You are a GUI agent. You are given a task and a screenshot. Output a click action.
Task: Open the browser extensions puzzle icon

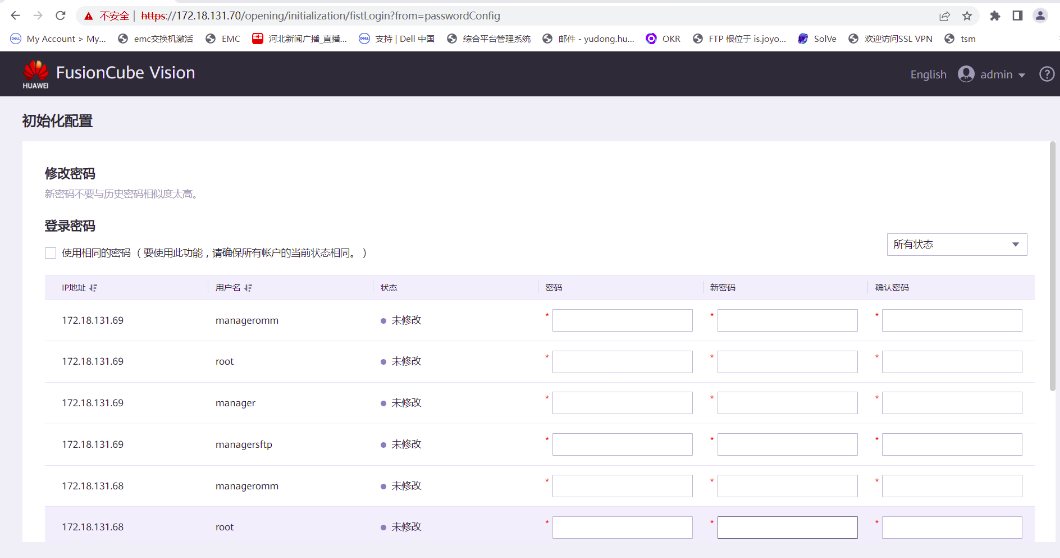pos(995,16)
